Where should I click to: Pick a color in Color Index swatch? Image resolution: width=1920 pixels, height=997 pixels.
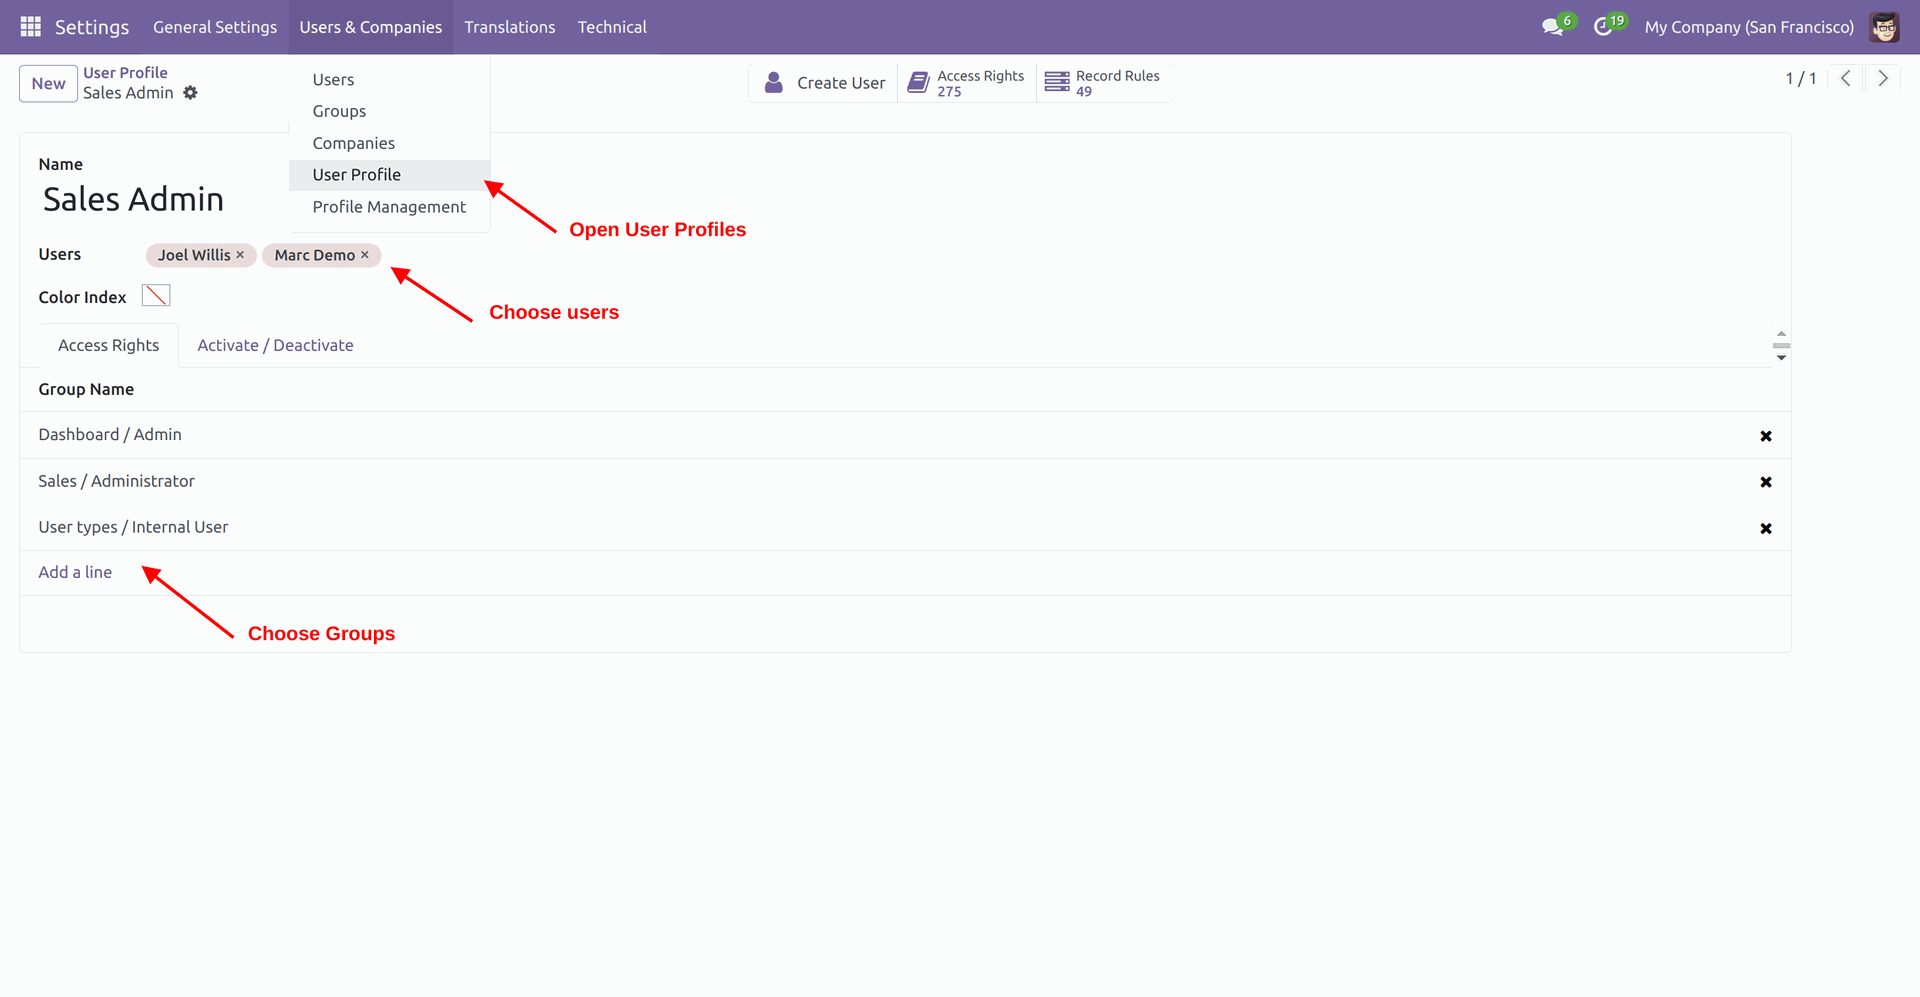tap(156, 296)
